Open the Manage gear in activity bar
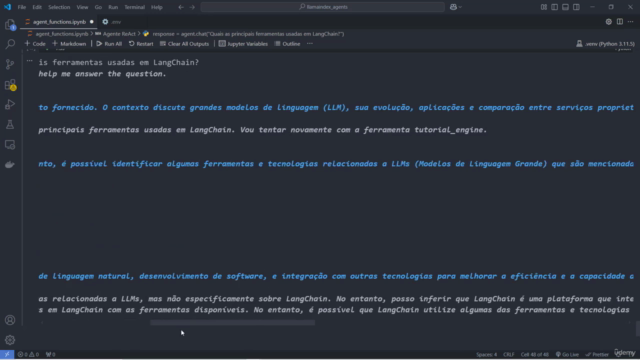 10,340
